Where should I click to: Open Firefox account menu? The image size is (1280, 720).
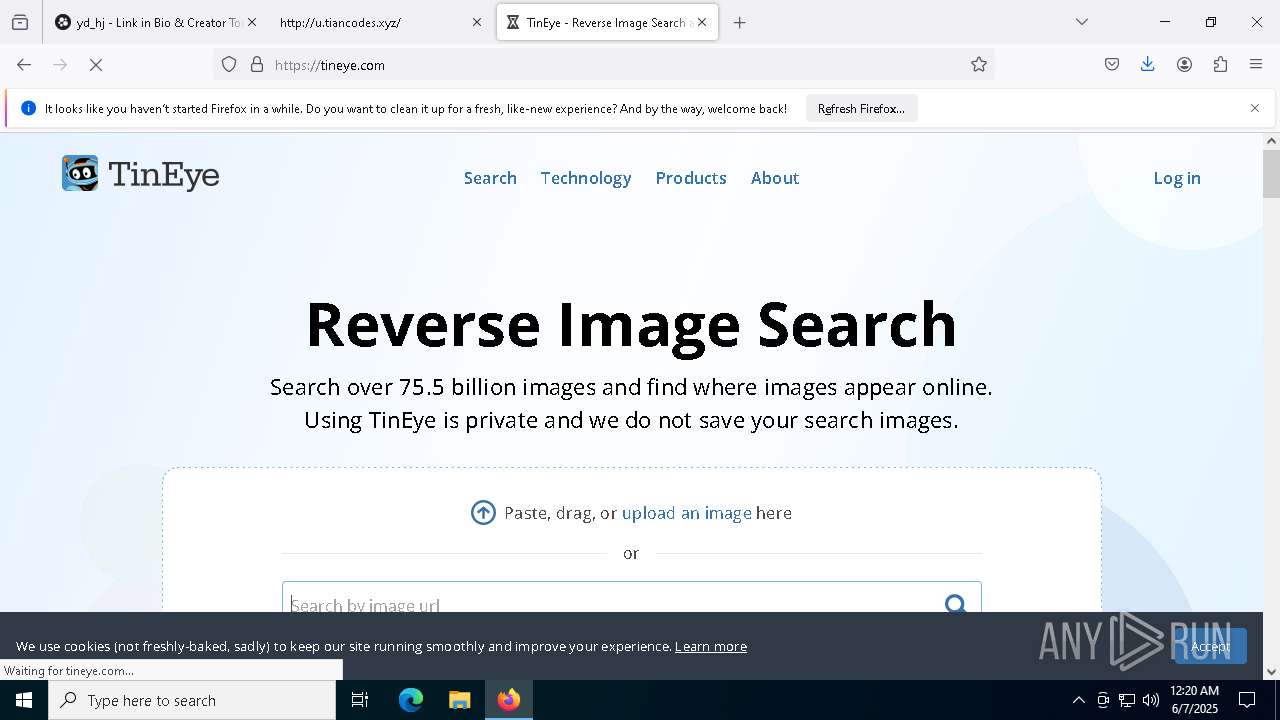click(x=1184, y=65)
